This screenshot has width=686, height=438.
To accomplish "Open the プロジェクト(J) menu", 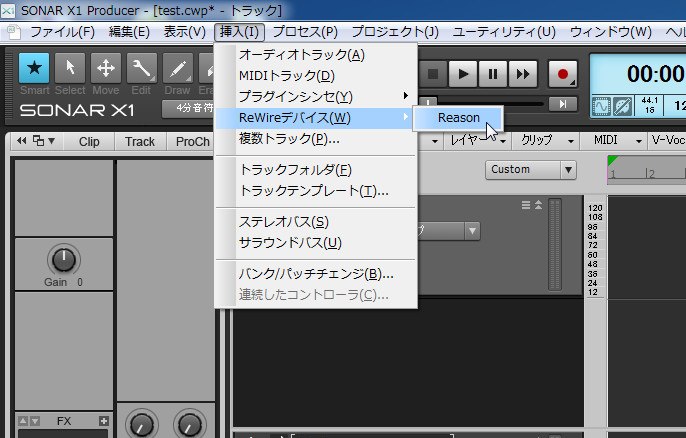I will [395, 32].
